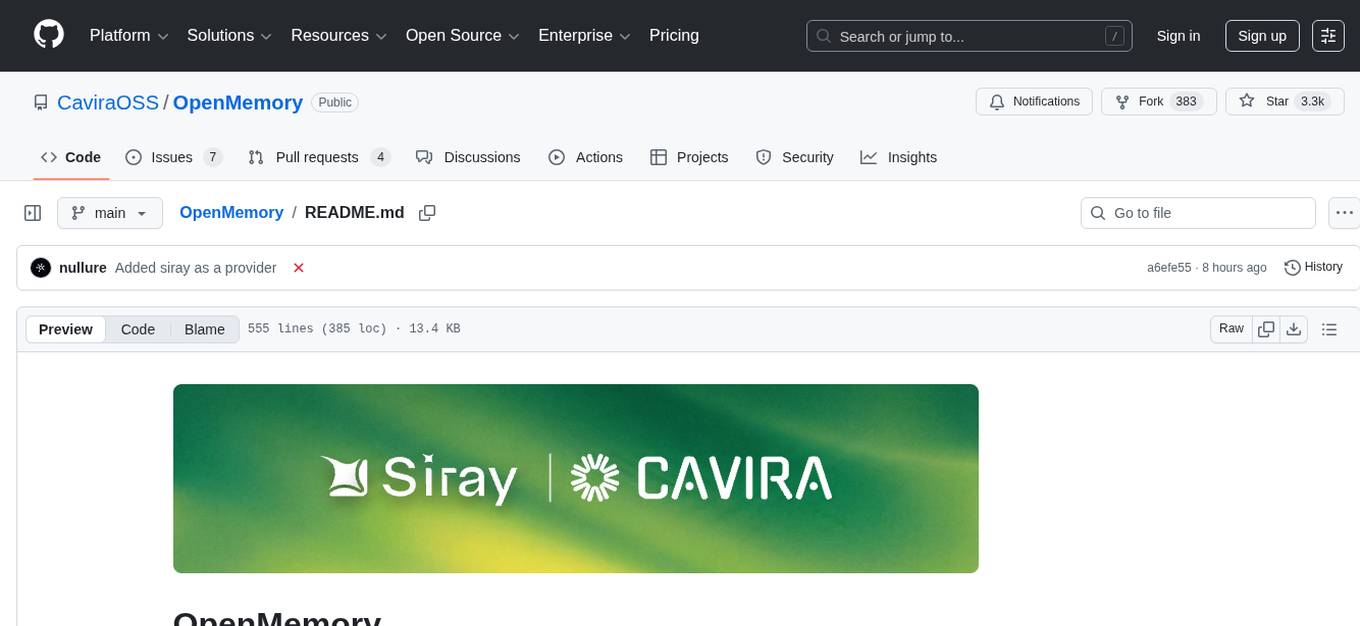Copy raw file contents
Image resolution: width=1360 pixels, height=626 pixels.
(1266, 329)
